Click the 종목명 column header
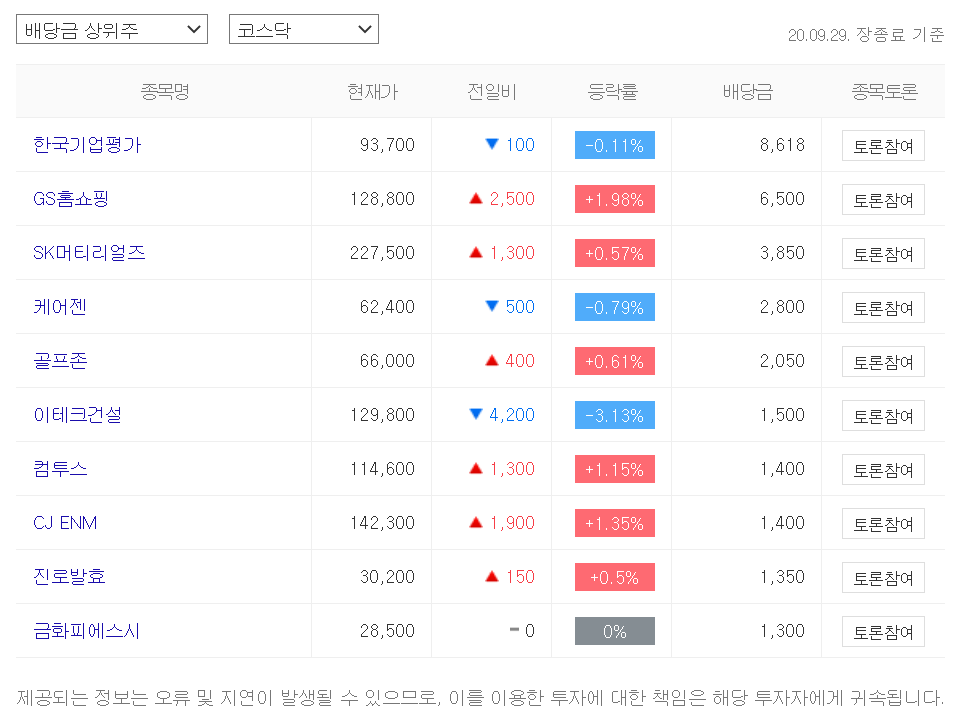 [164, 91]
